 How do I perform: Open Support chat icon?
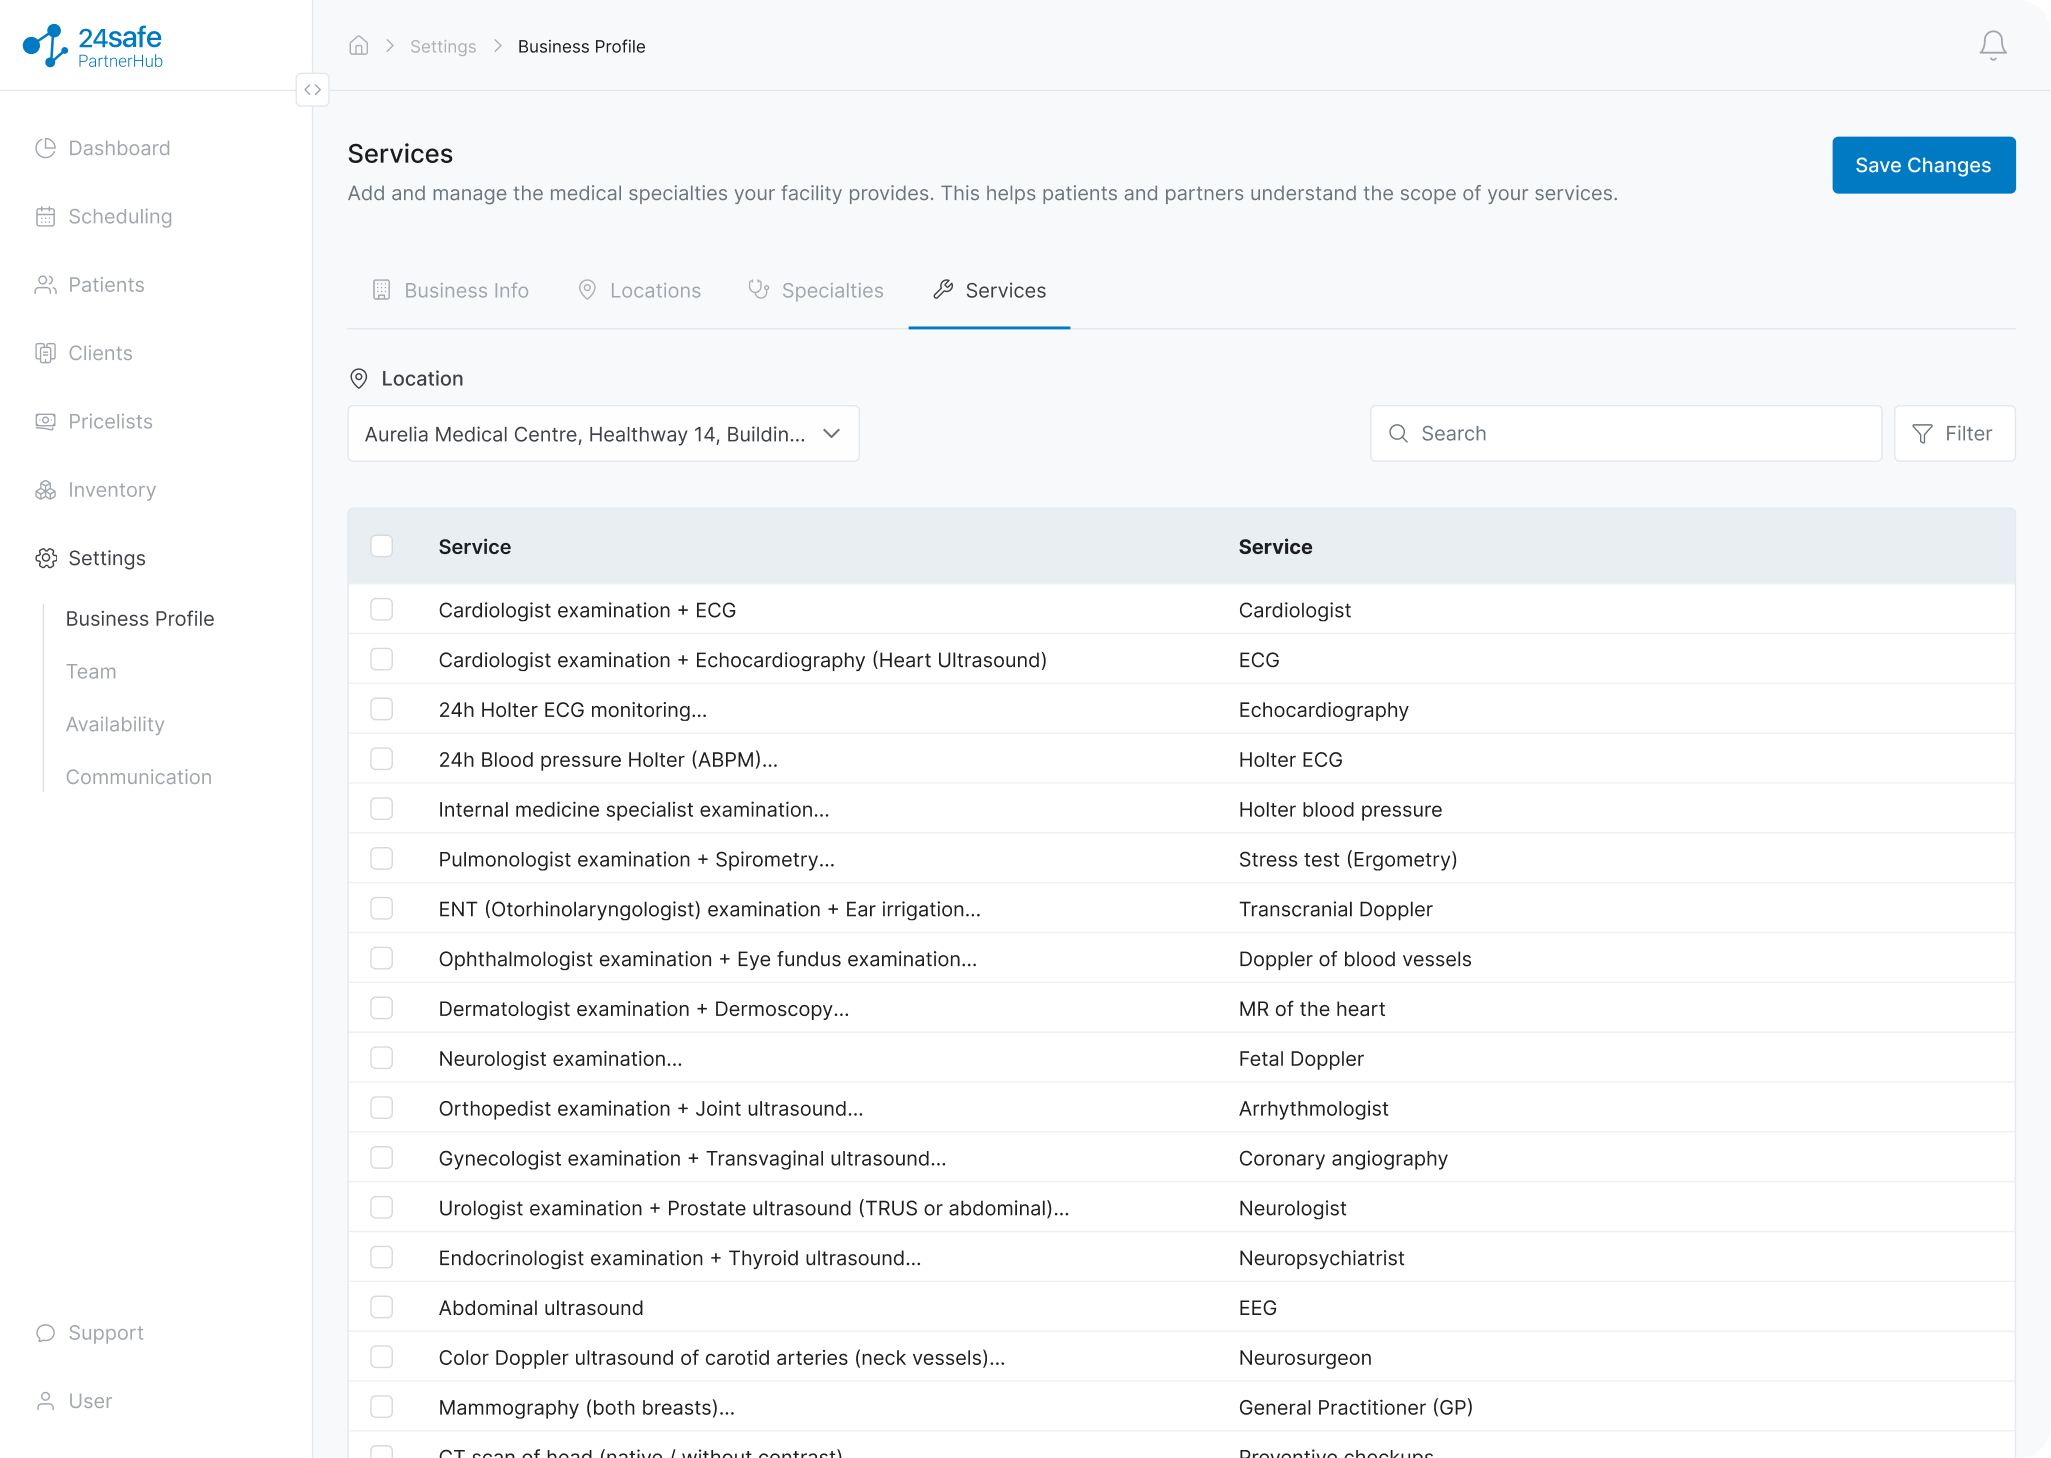[x=46, y=1333]
